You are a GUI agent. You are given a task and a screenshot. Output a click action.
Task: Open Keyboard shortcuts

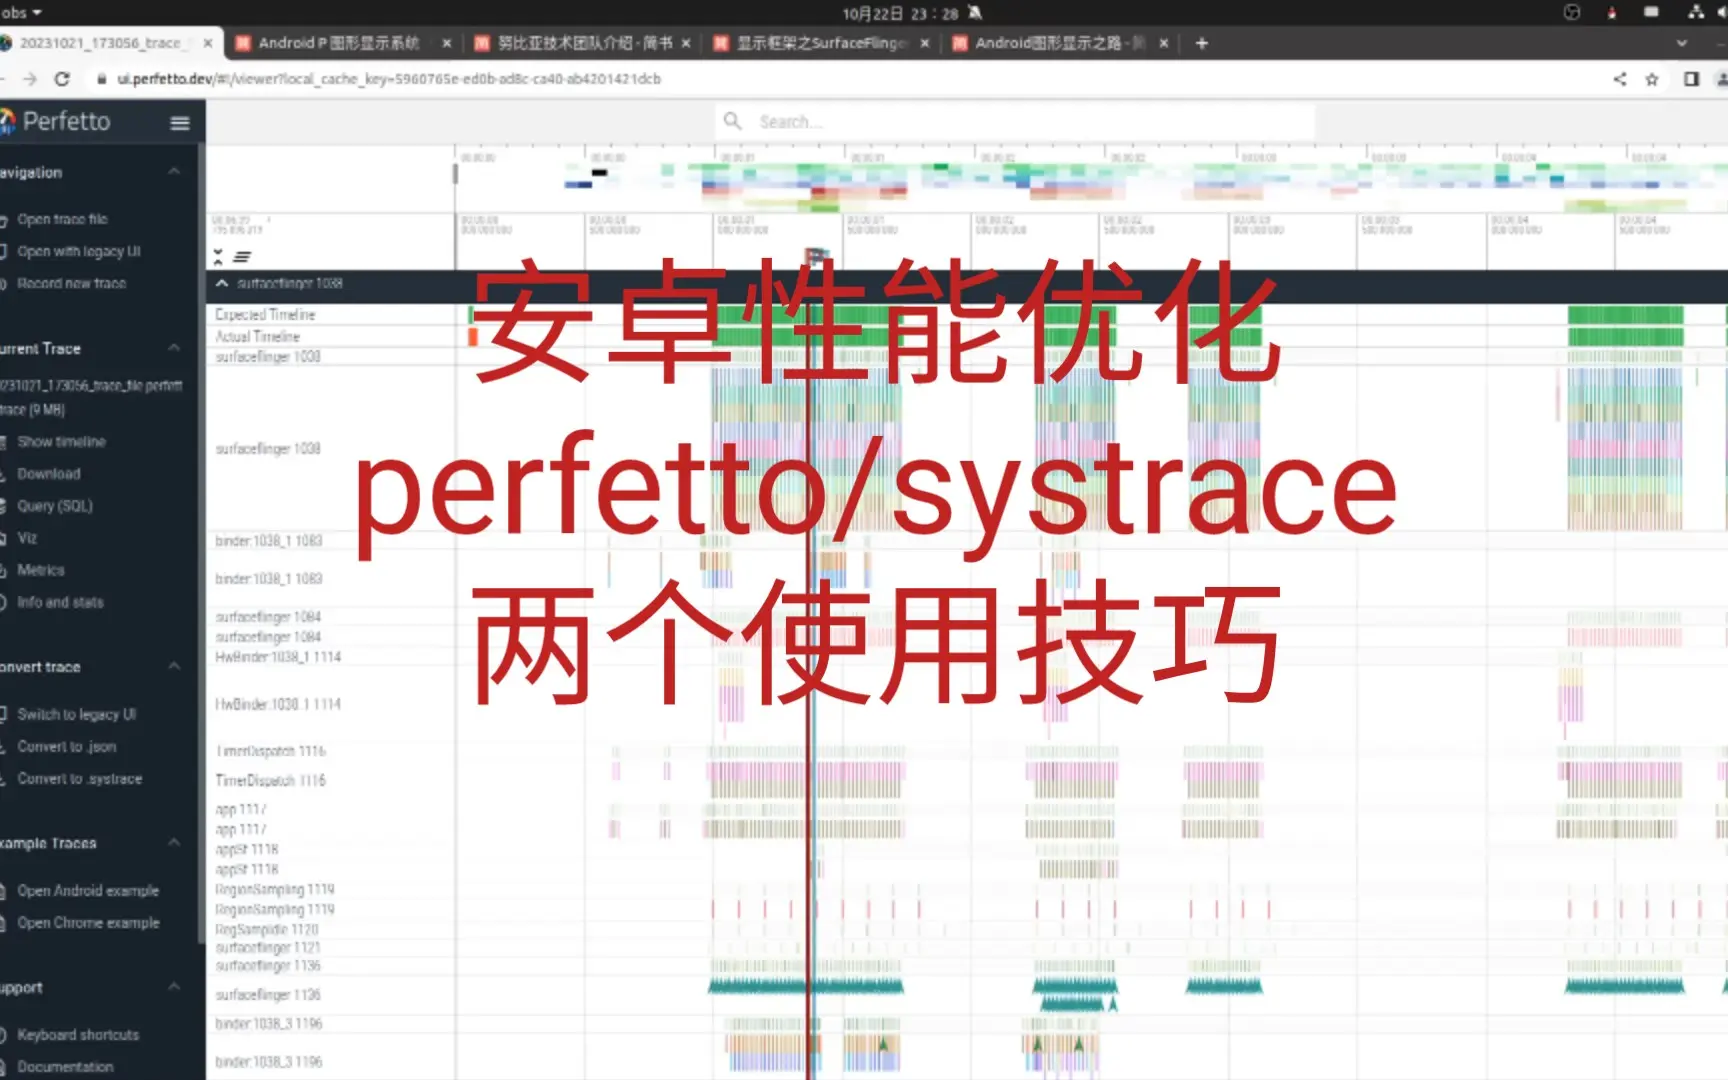(78, 1034)
